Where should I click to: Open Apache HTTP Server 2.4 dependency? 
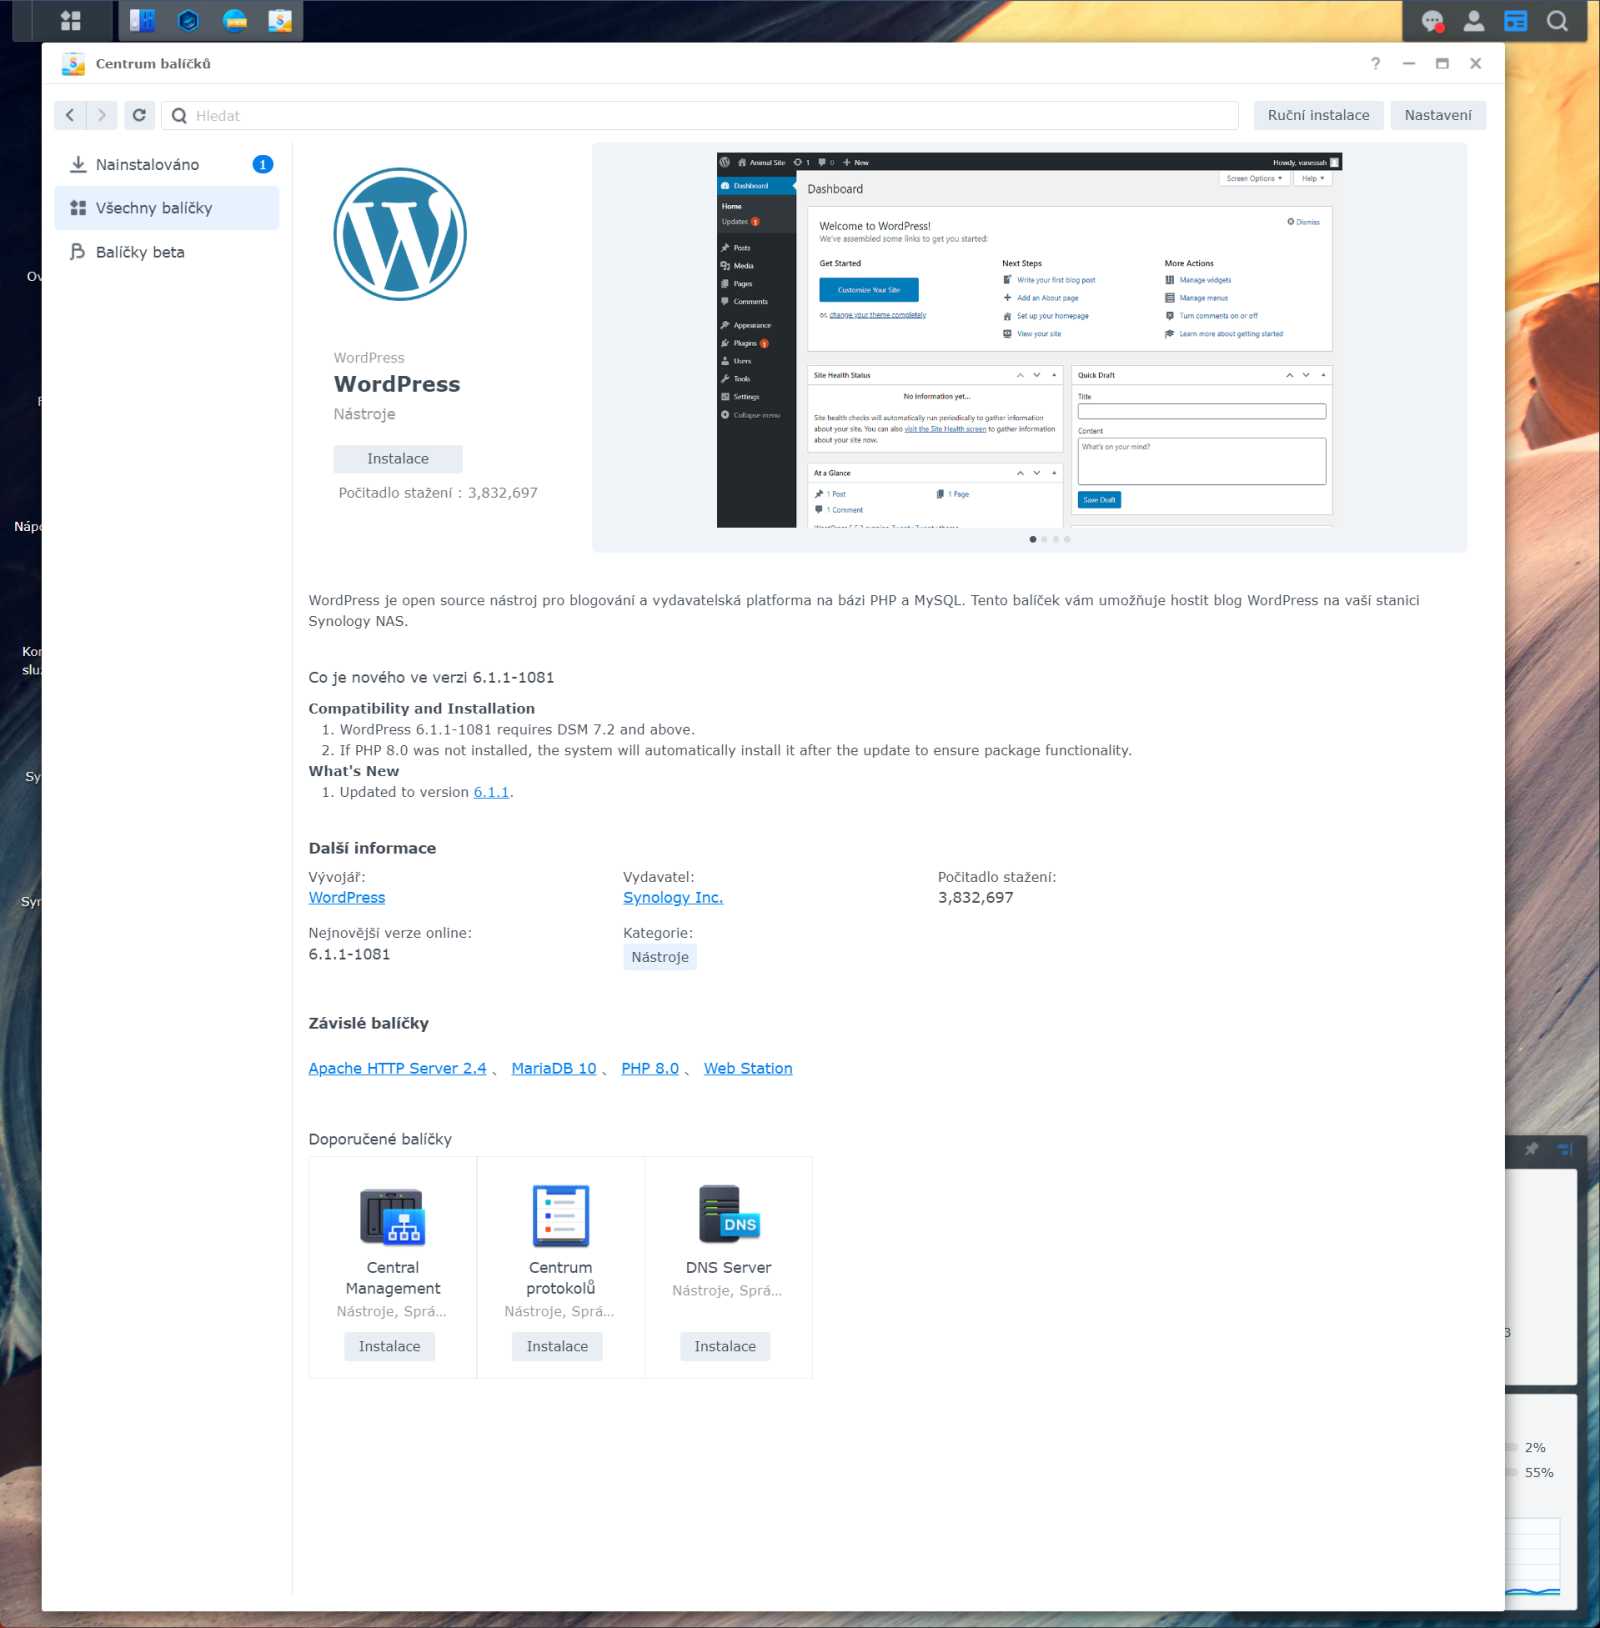tap(397, 1068)
